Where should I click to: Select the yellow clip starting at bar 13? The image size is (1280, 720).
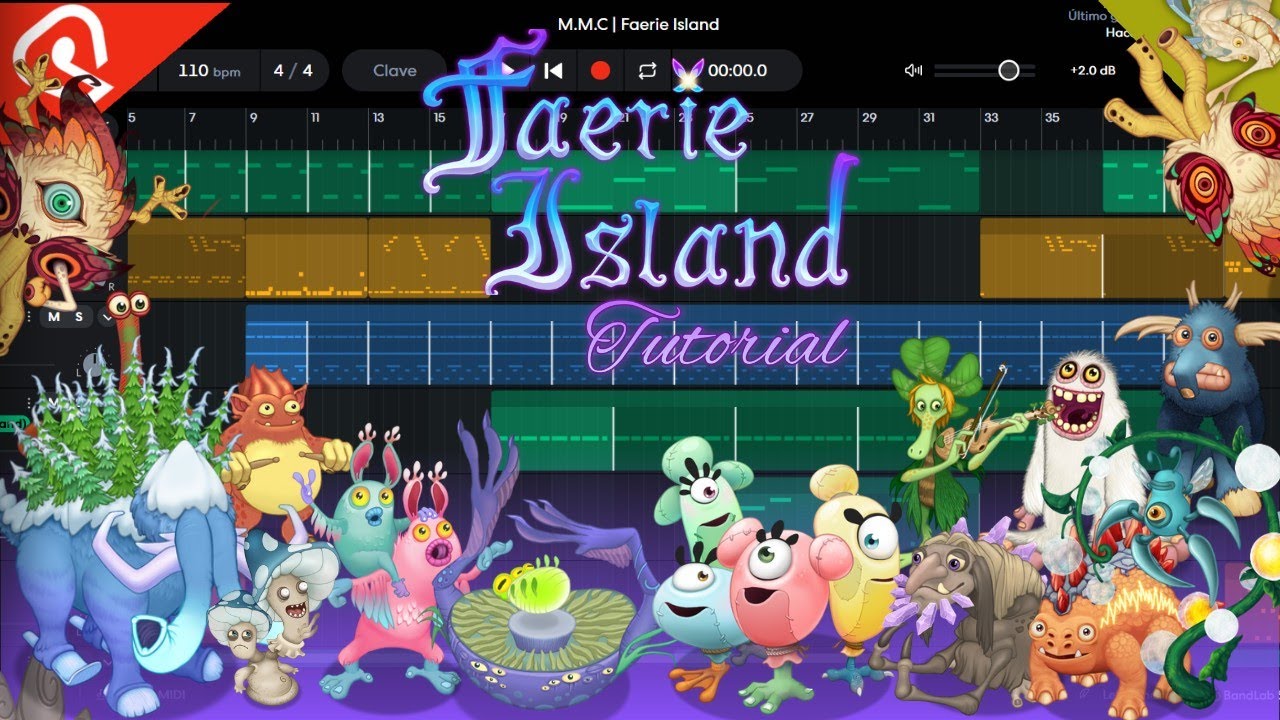(429, 257)
